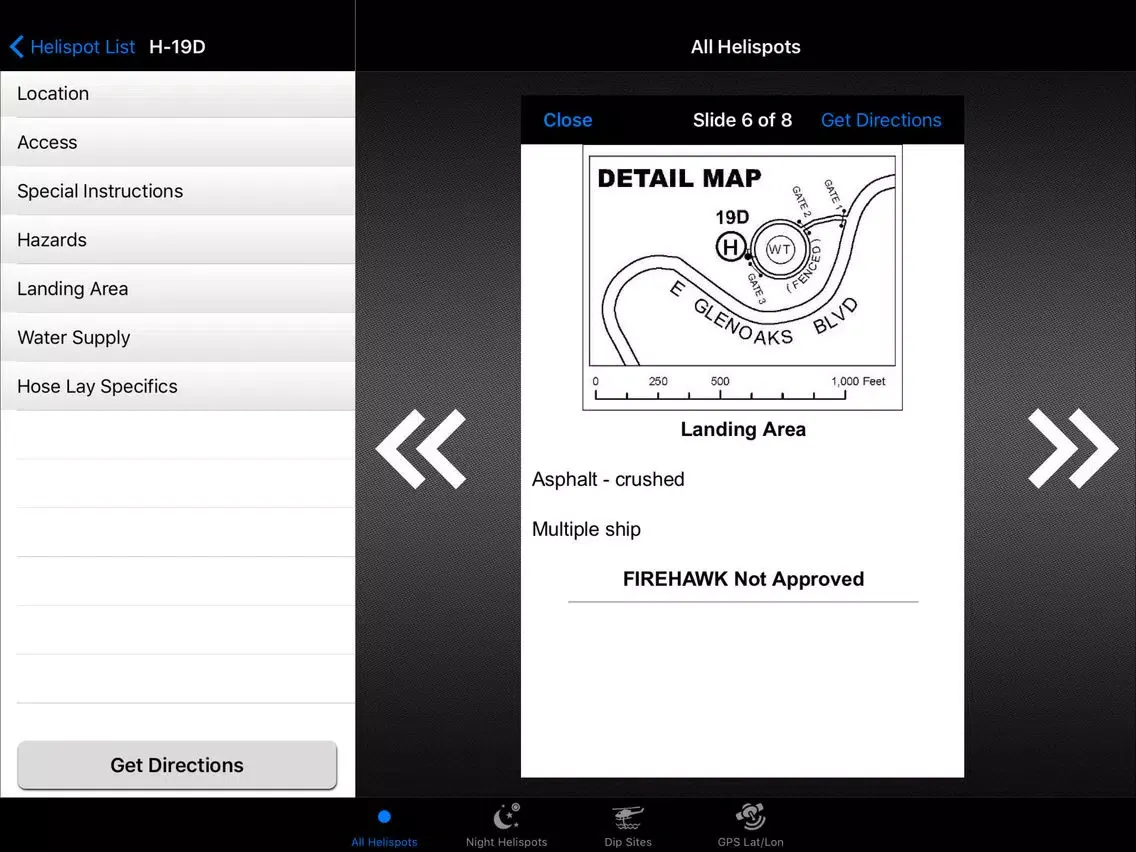Viewport: 1136px width, 852px height.
Task: Click the H helipad symbol on map
Action: (730, 247)
